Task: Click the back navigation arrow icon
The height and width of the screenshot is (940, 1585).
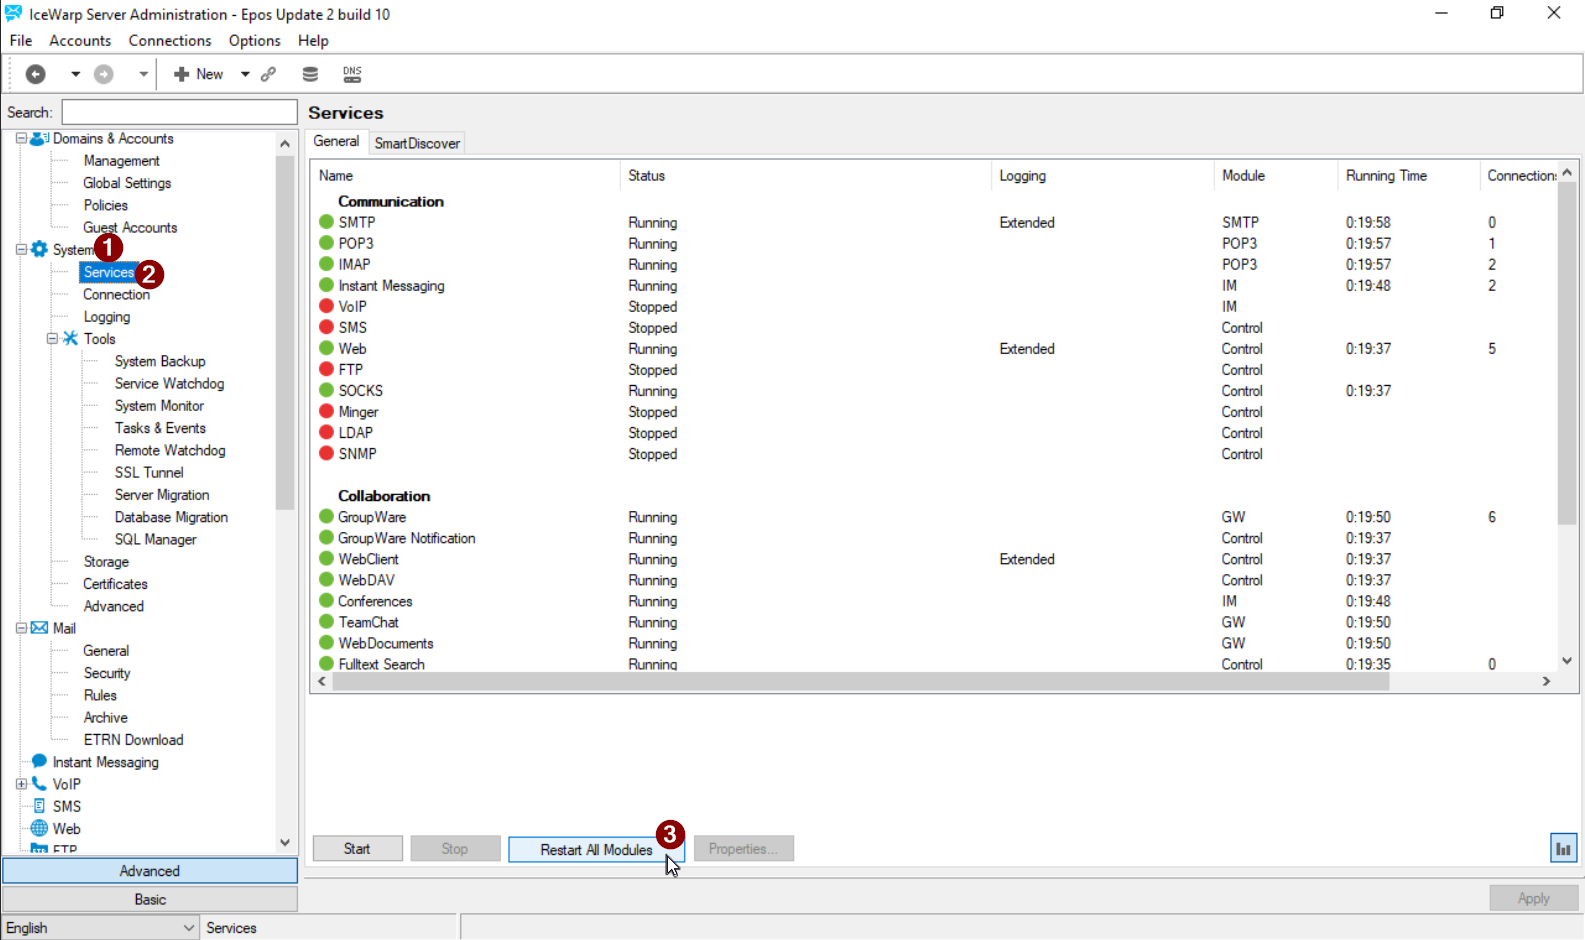Action: pyautogui.click(x=36, y=74)
